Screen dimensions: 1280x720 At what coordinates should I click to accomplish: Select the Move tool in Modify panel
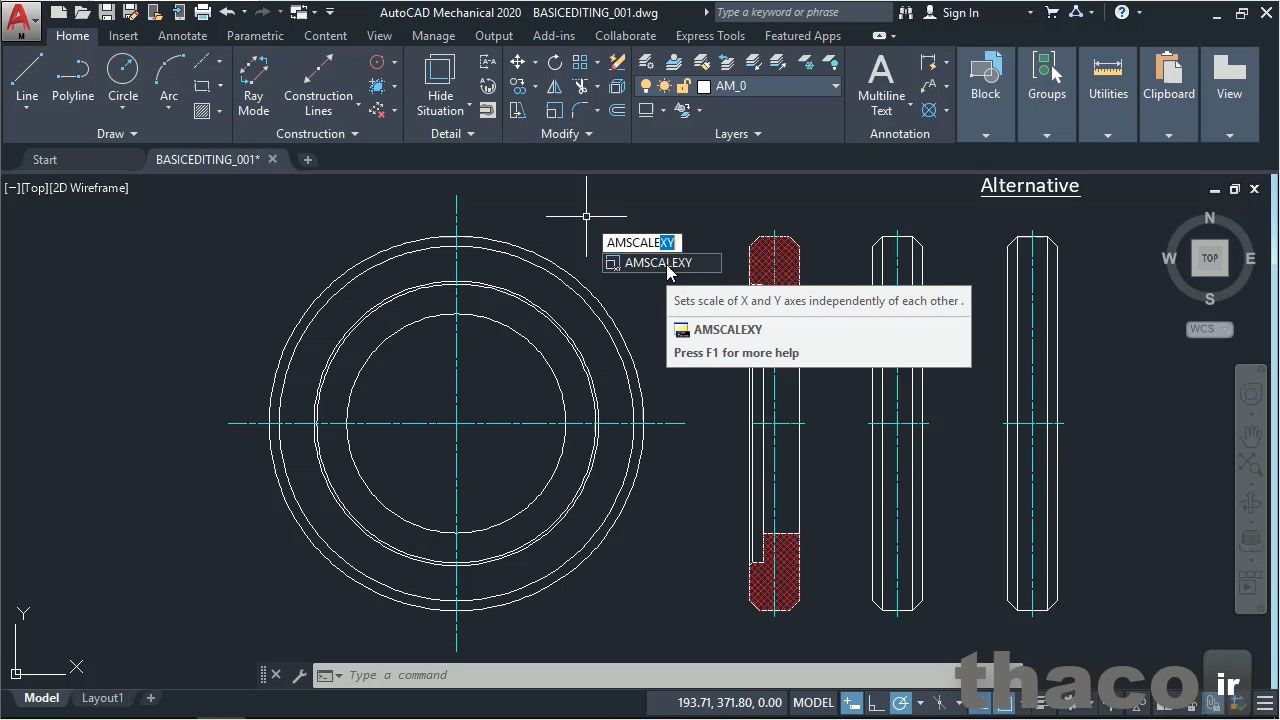pos(517,62)
